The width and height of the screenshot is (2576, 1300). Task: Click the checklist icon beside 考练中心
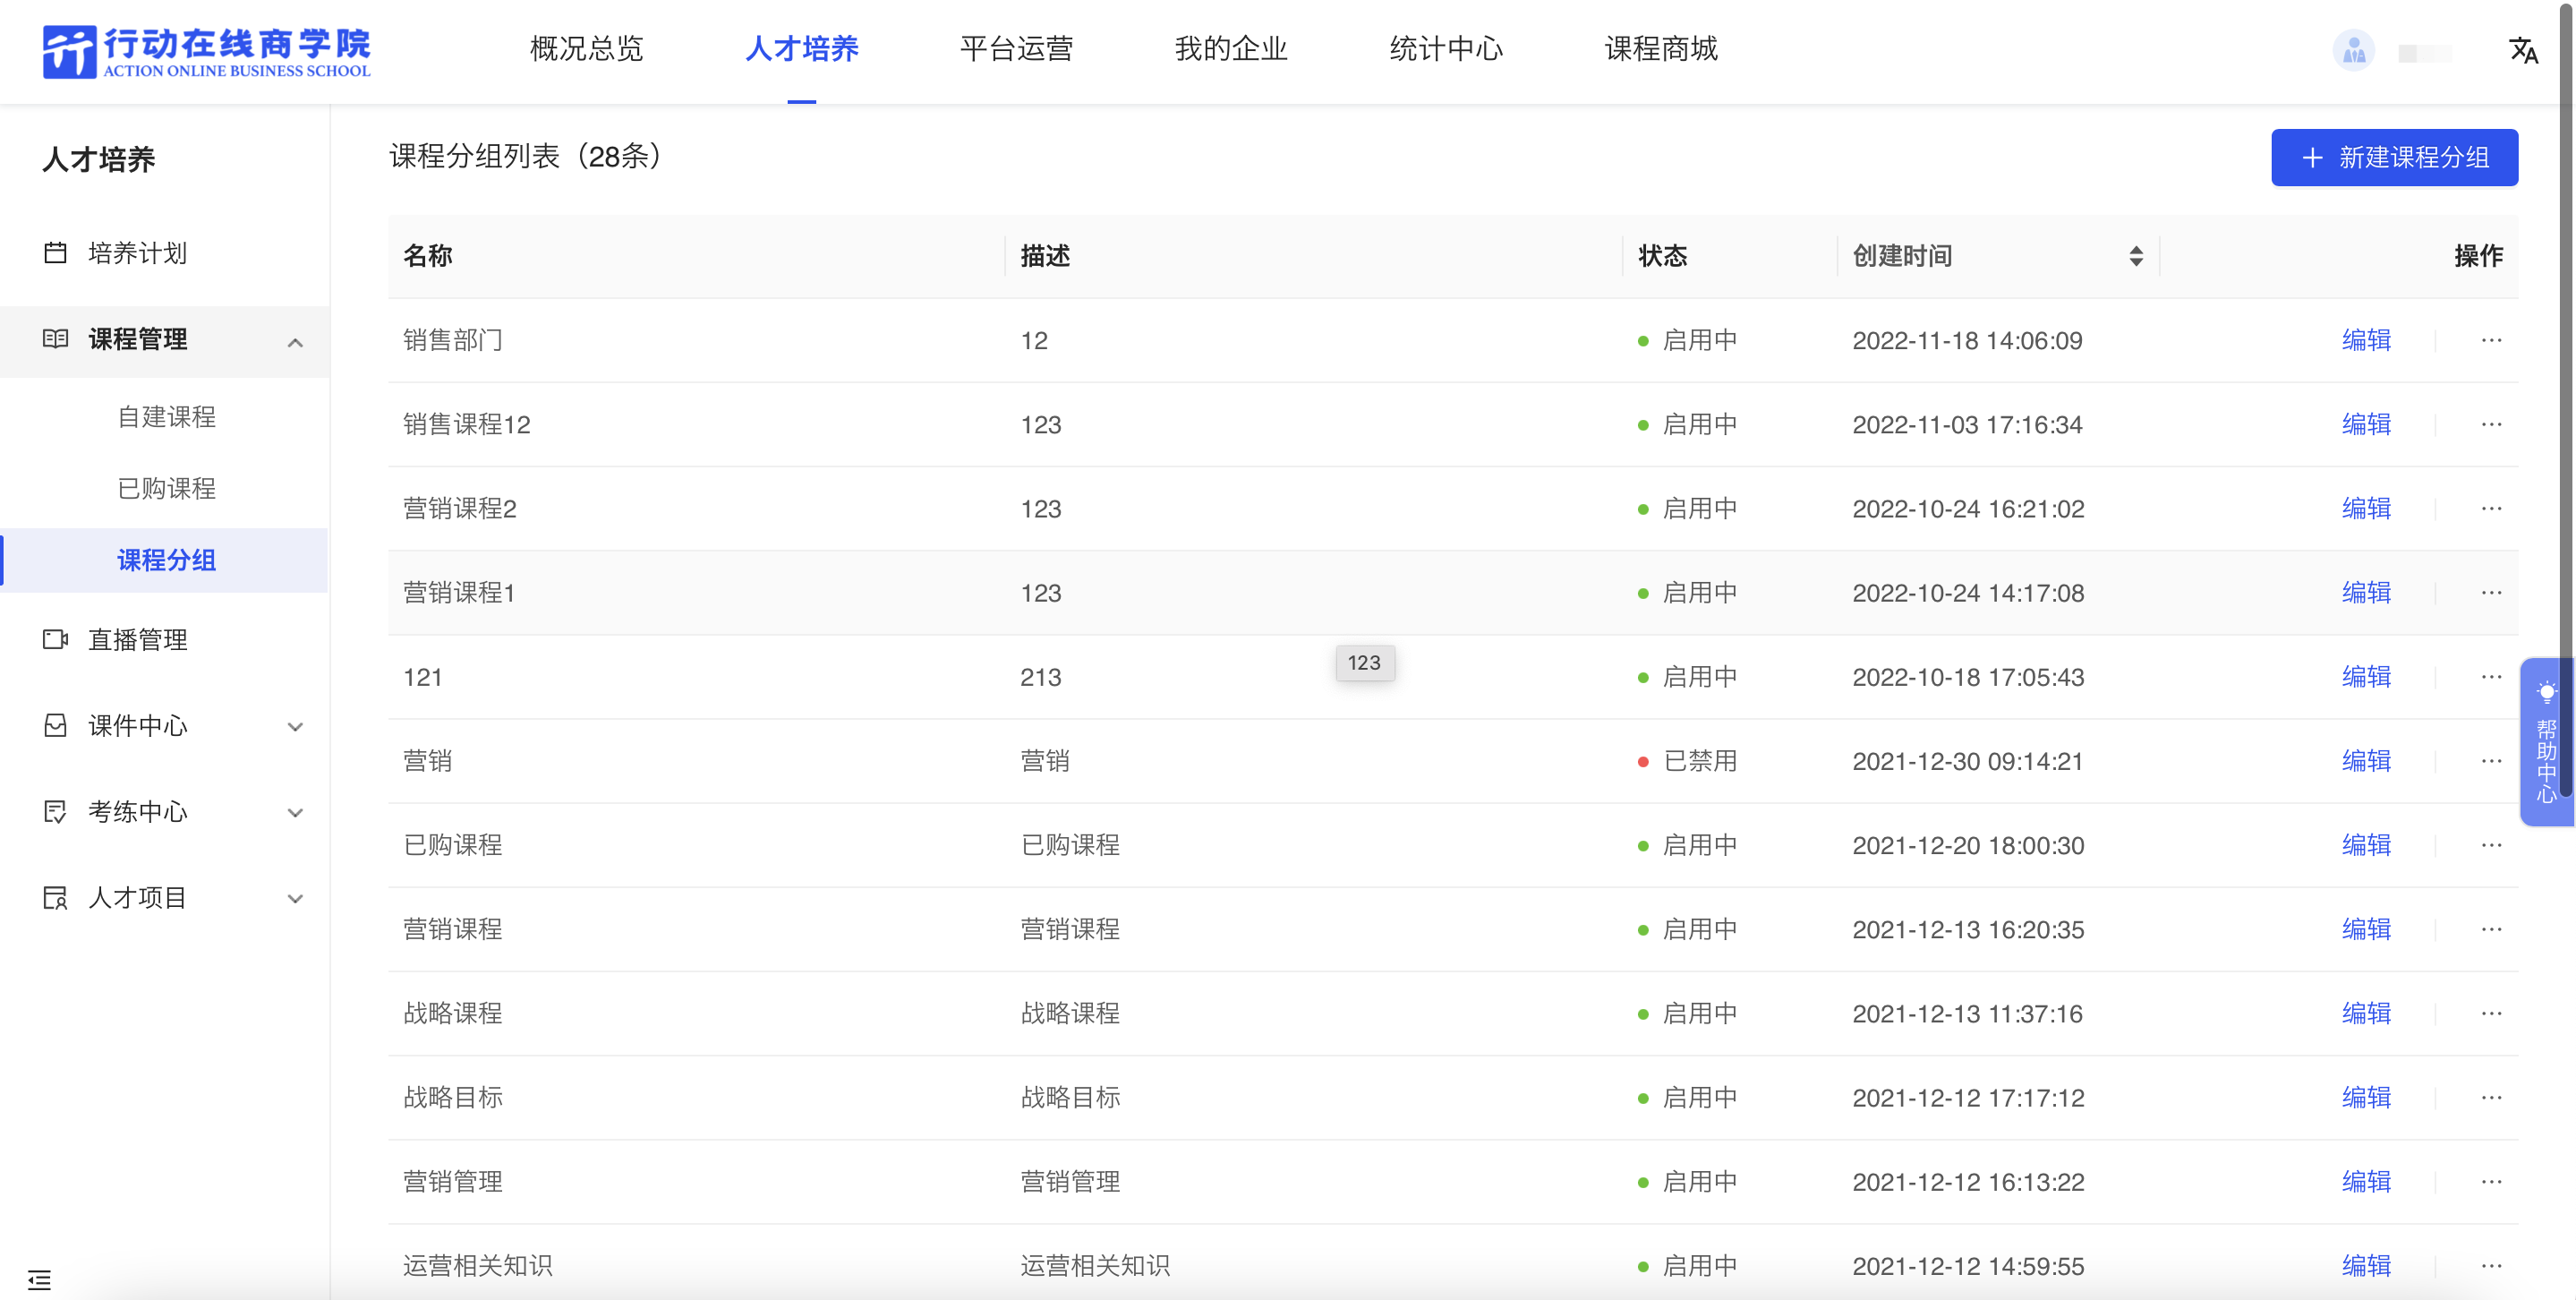click(x=56, y=811)
